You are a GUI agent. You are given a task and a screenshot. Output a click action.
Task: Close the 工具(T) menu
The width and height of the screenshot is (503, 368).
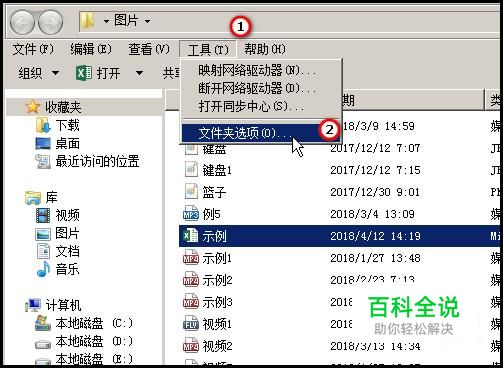click(208, 50)
